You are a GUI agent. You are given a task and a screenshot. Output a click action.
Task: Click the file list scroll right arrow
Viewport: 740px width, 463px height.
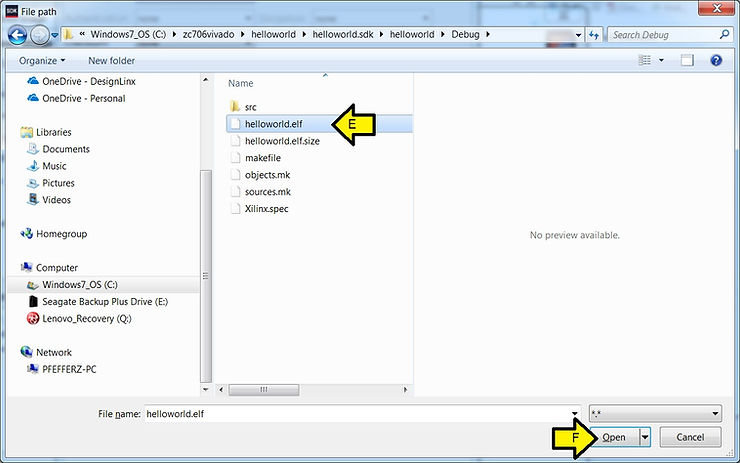coord(405,390)
